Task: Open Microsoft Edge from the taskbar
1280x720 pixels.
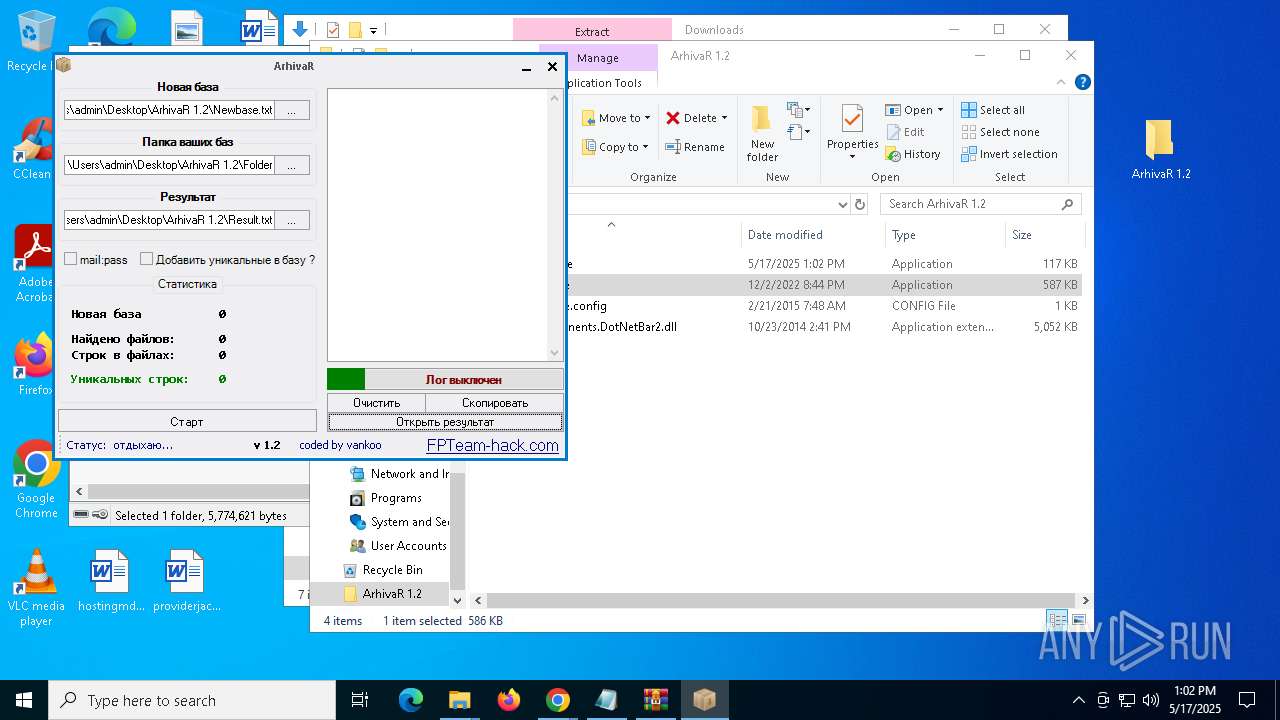Action: [x=411, y=700]
